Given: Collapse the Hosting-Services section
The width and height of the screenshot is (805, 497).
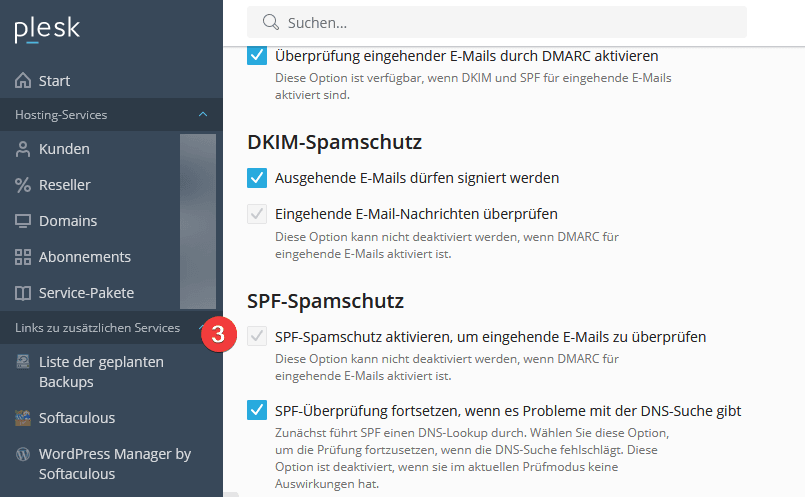Looking at the screenshot, I should click(203, 115).
